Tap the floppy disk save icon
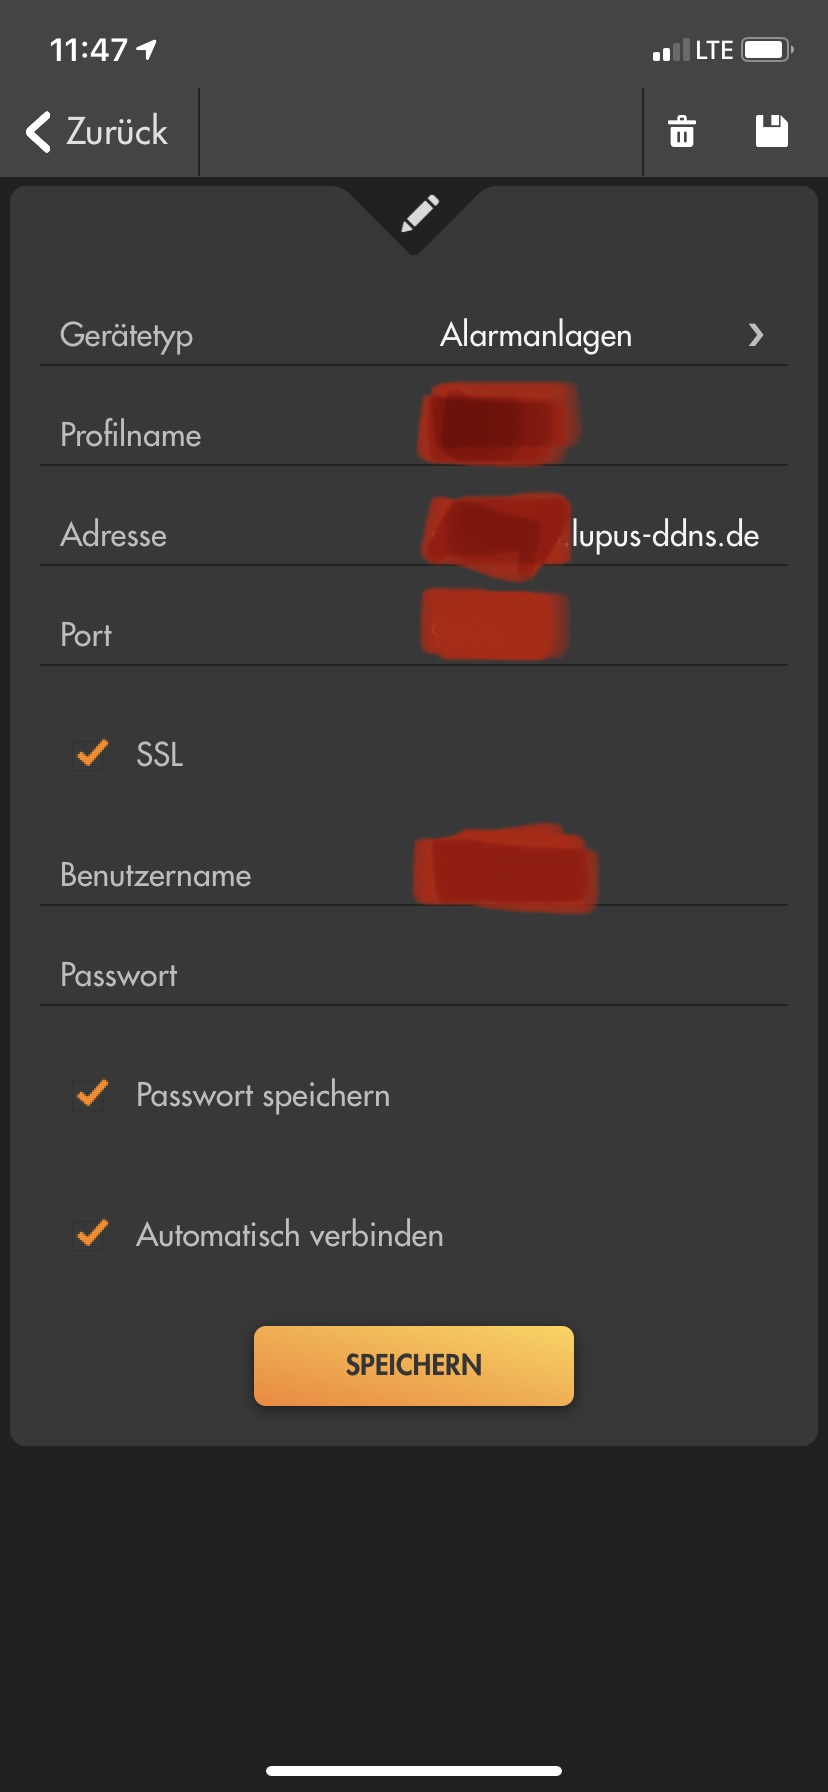The image size is (828, 1792). 771,132
